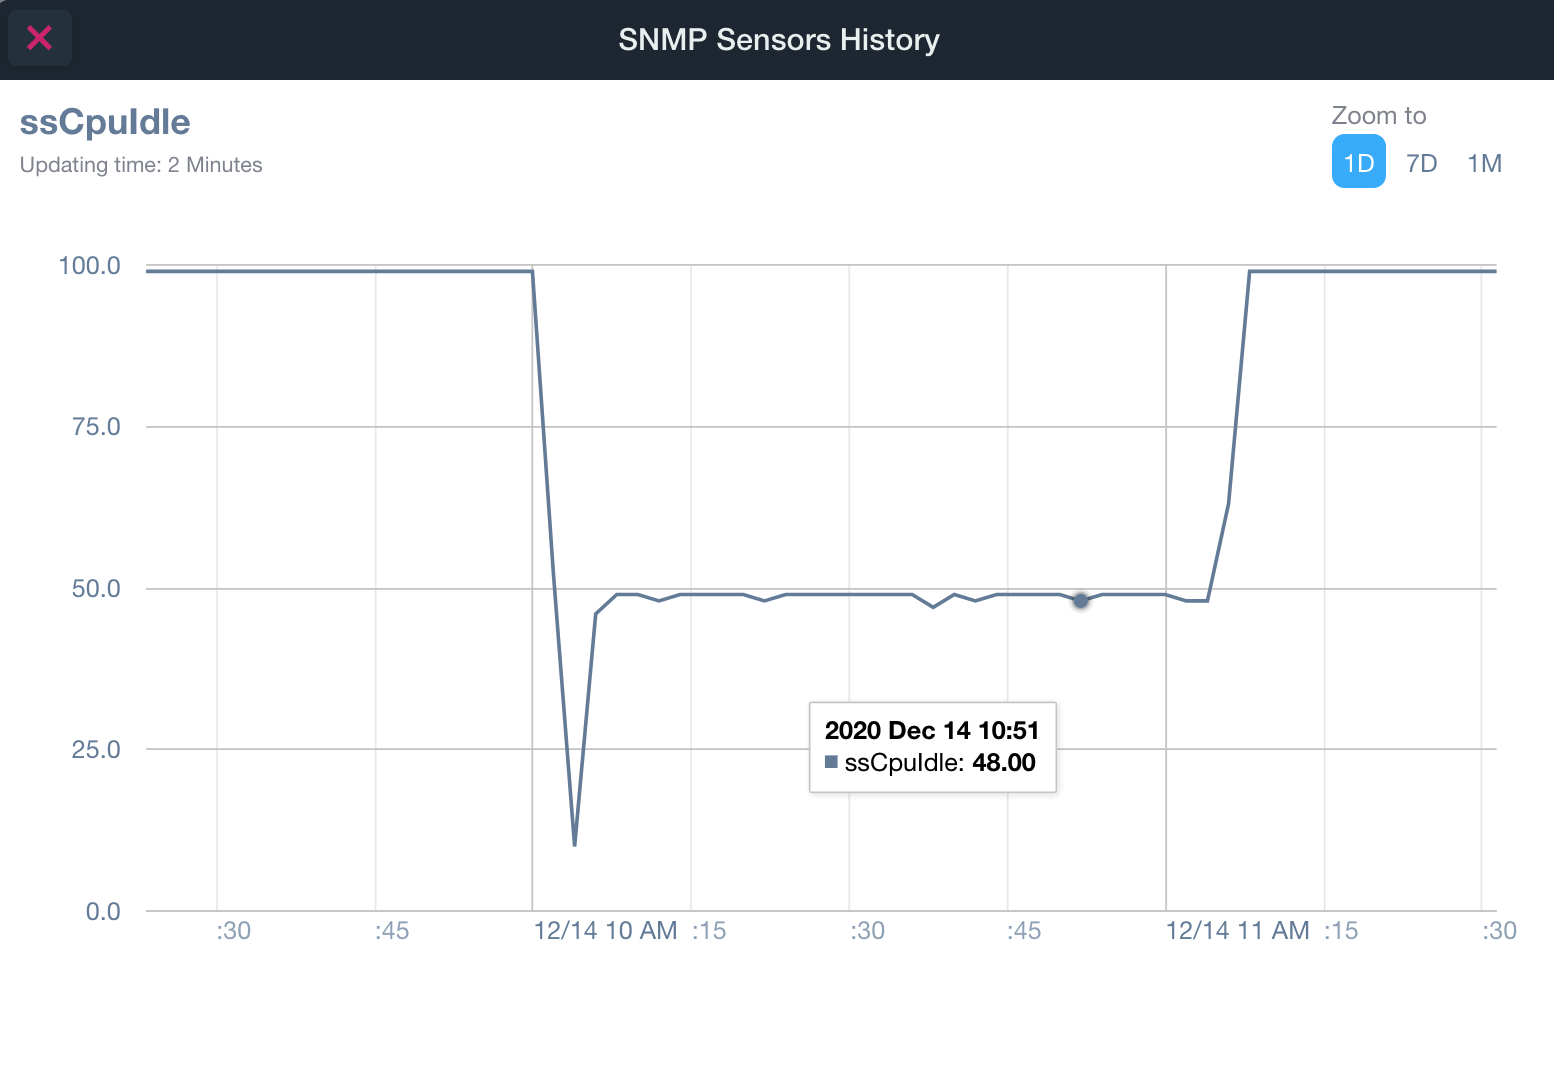The width and height of the screenshot is (1554, 1076).
Task: Click the ssCpuIdle chart title
Action: (x=104, y=121)
